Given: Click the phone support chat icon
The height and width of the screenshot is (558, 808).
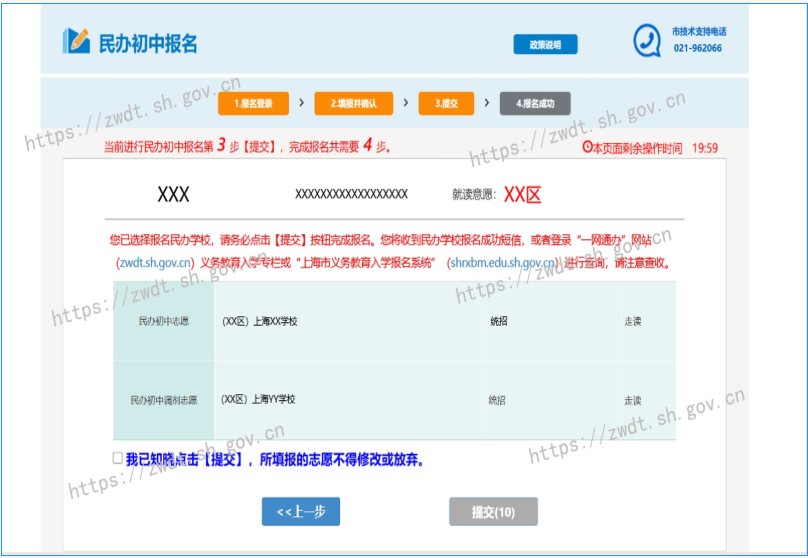Looking at the screenshot, I should pos(646,40).
